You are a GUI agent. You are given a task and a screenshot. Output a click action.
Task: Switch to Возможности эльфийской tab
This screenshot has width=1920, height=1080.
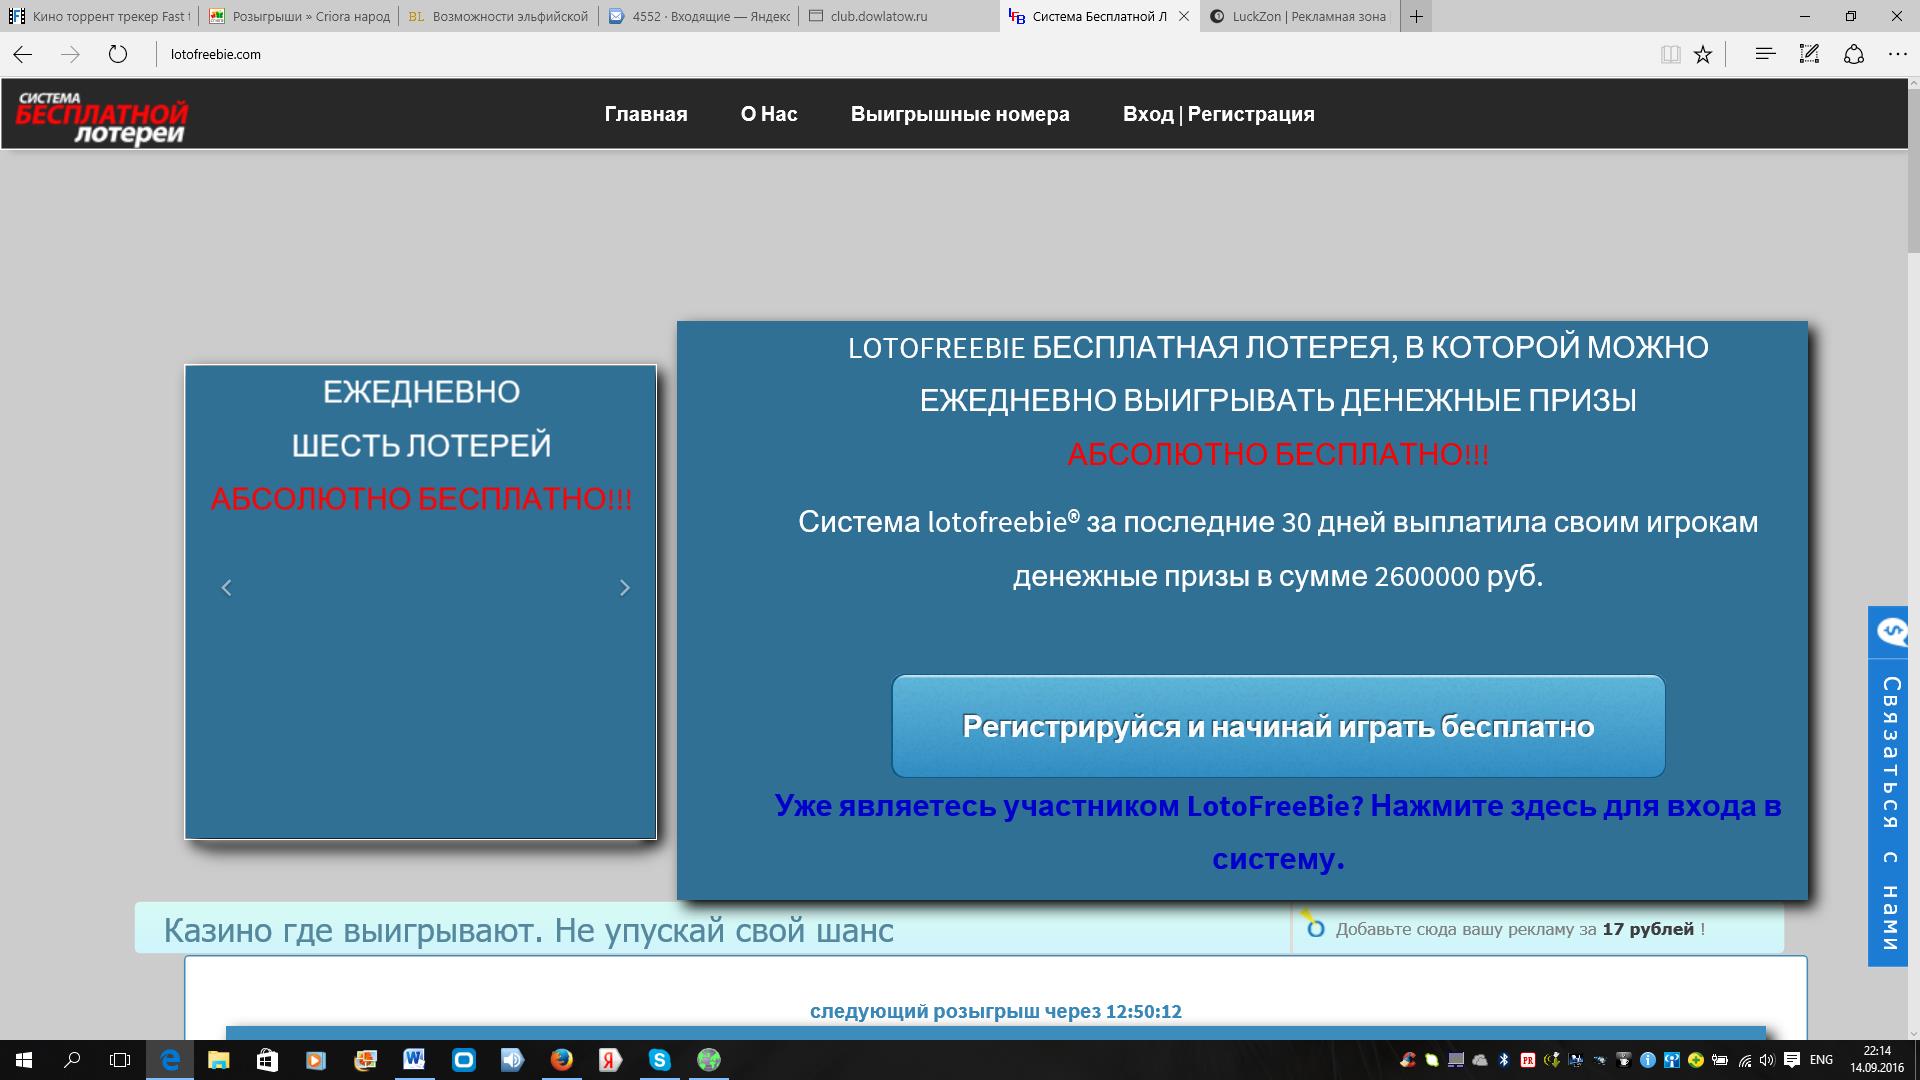pos(498,16)
